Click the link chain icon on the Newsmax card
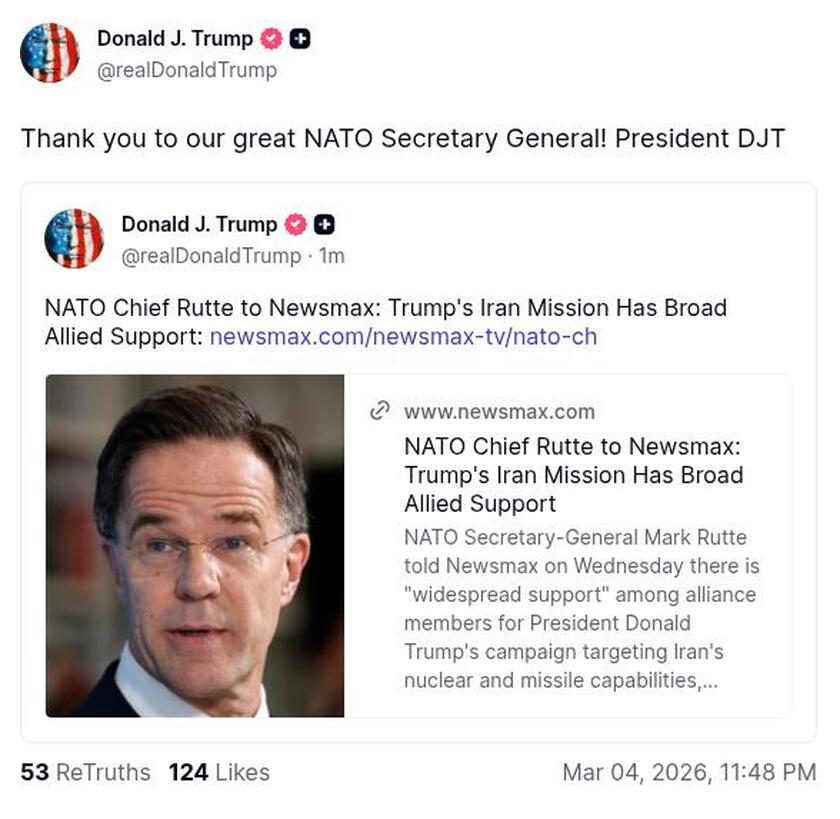The width and height of the screenshot is (840, 819). 379,411
